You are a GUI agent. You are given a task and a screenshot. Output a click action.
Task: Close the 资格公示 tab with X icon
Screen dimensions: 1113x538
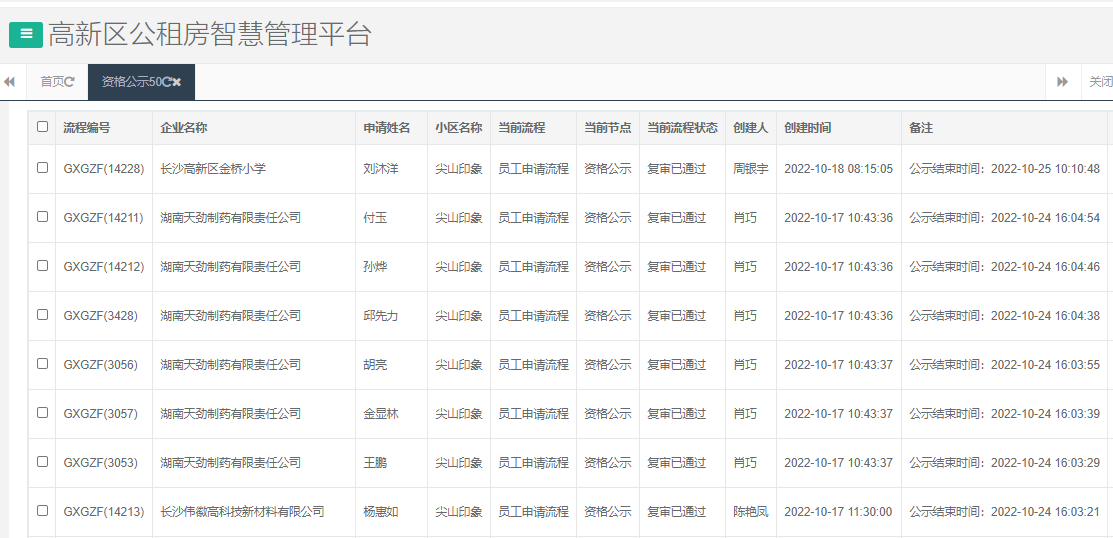(177, 82)
